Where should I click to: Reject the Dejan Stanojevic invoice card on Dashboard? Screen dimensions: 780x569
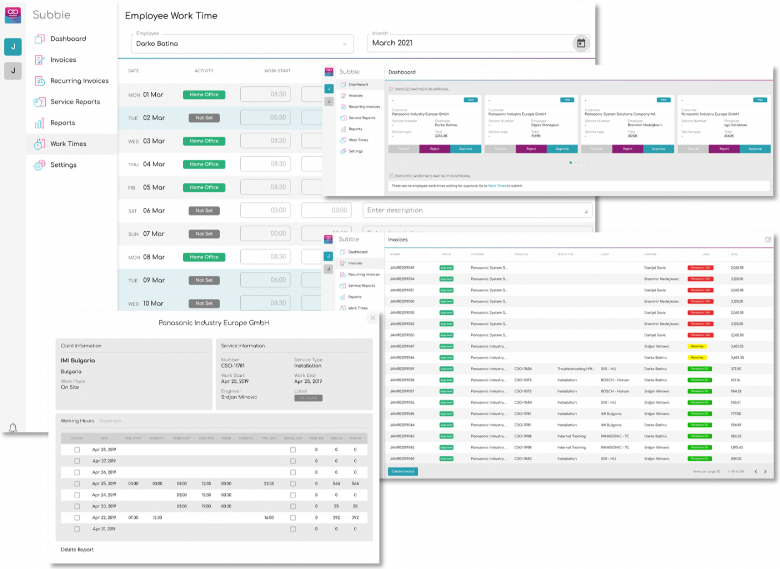[531, 149]
